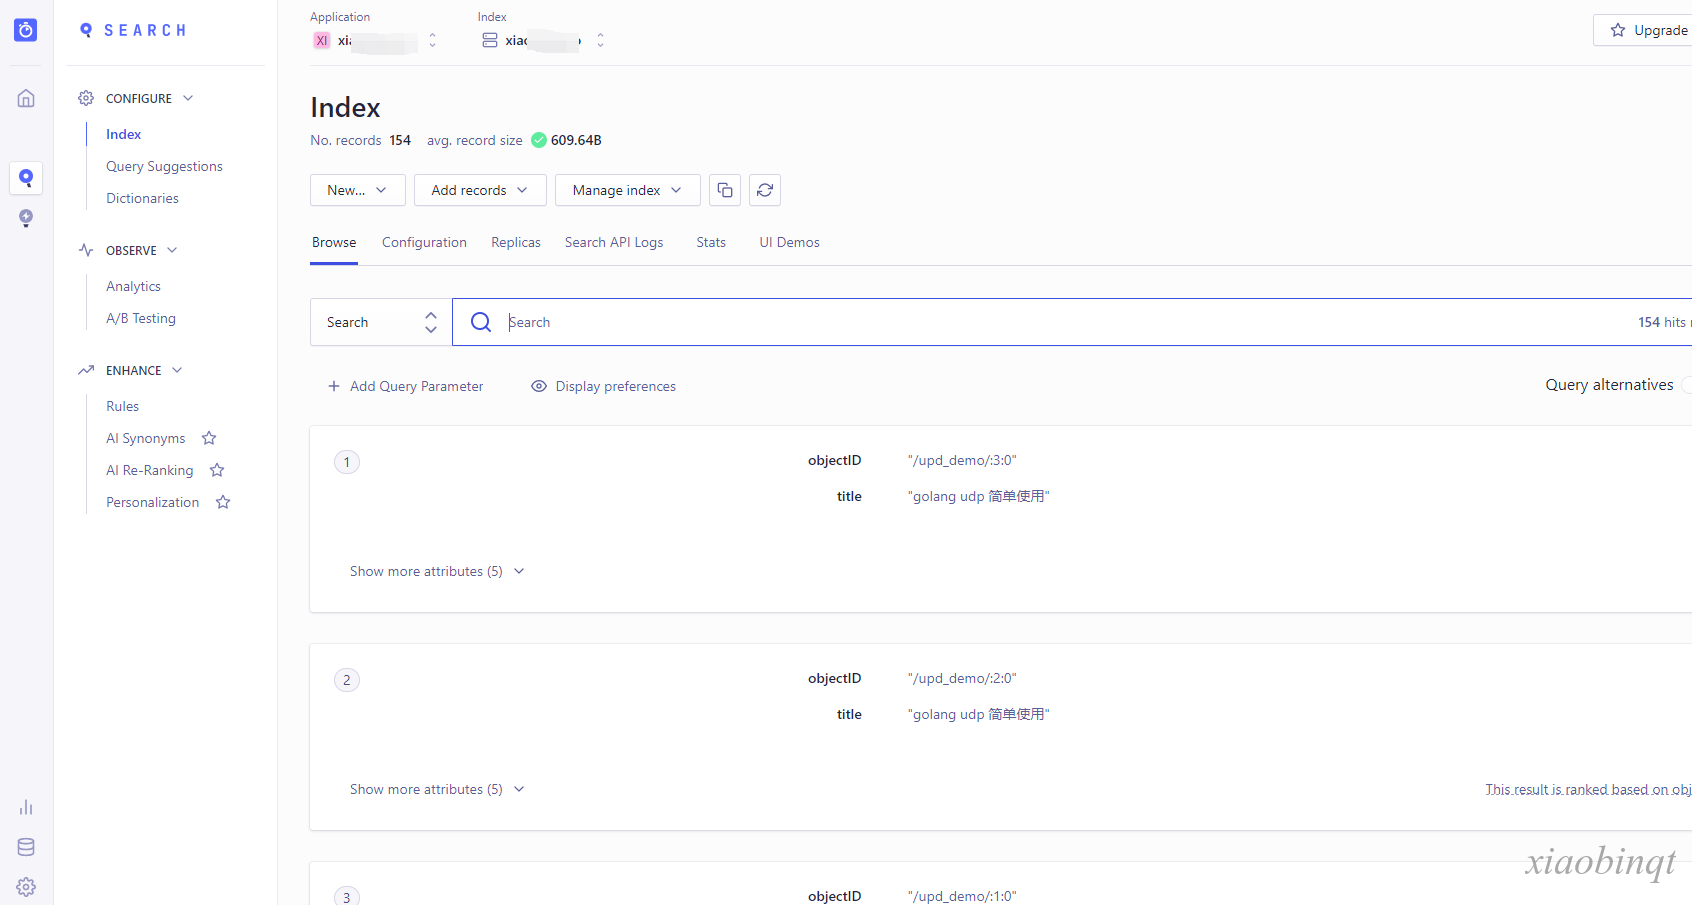Viewport: 1692px width, 905px height.
Task: Open the Settings gear at sidebar bottom
Action: pos(26,887)
